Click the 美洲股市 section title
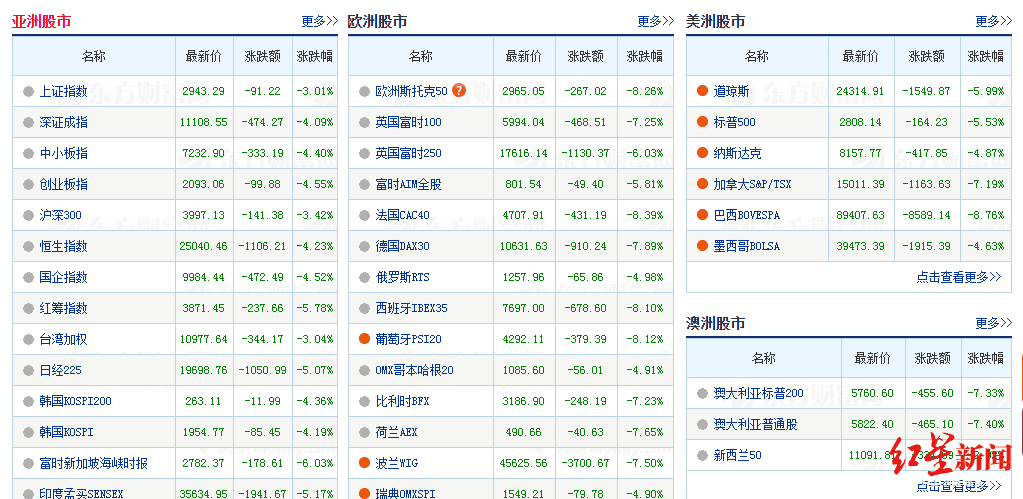 click(716, 22)
